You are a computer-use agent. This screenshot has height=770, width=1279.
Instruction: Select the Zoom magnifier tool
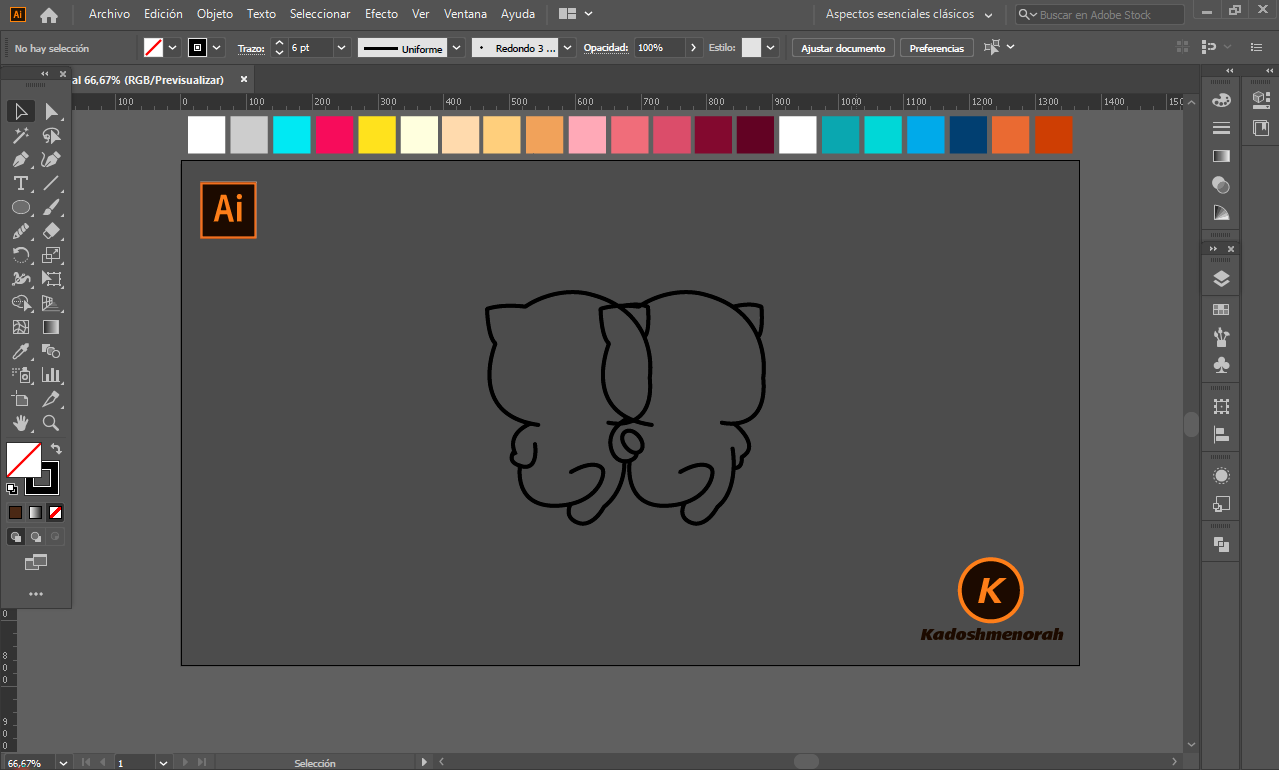tap(51, 423)
